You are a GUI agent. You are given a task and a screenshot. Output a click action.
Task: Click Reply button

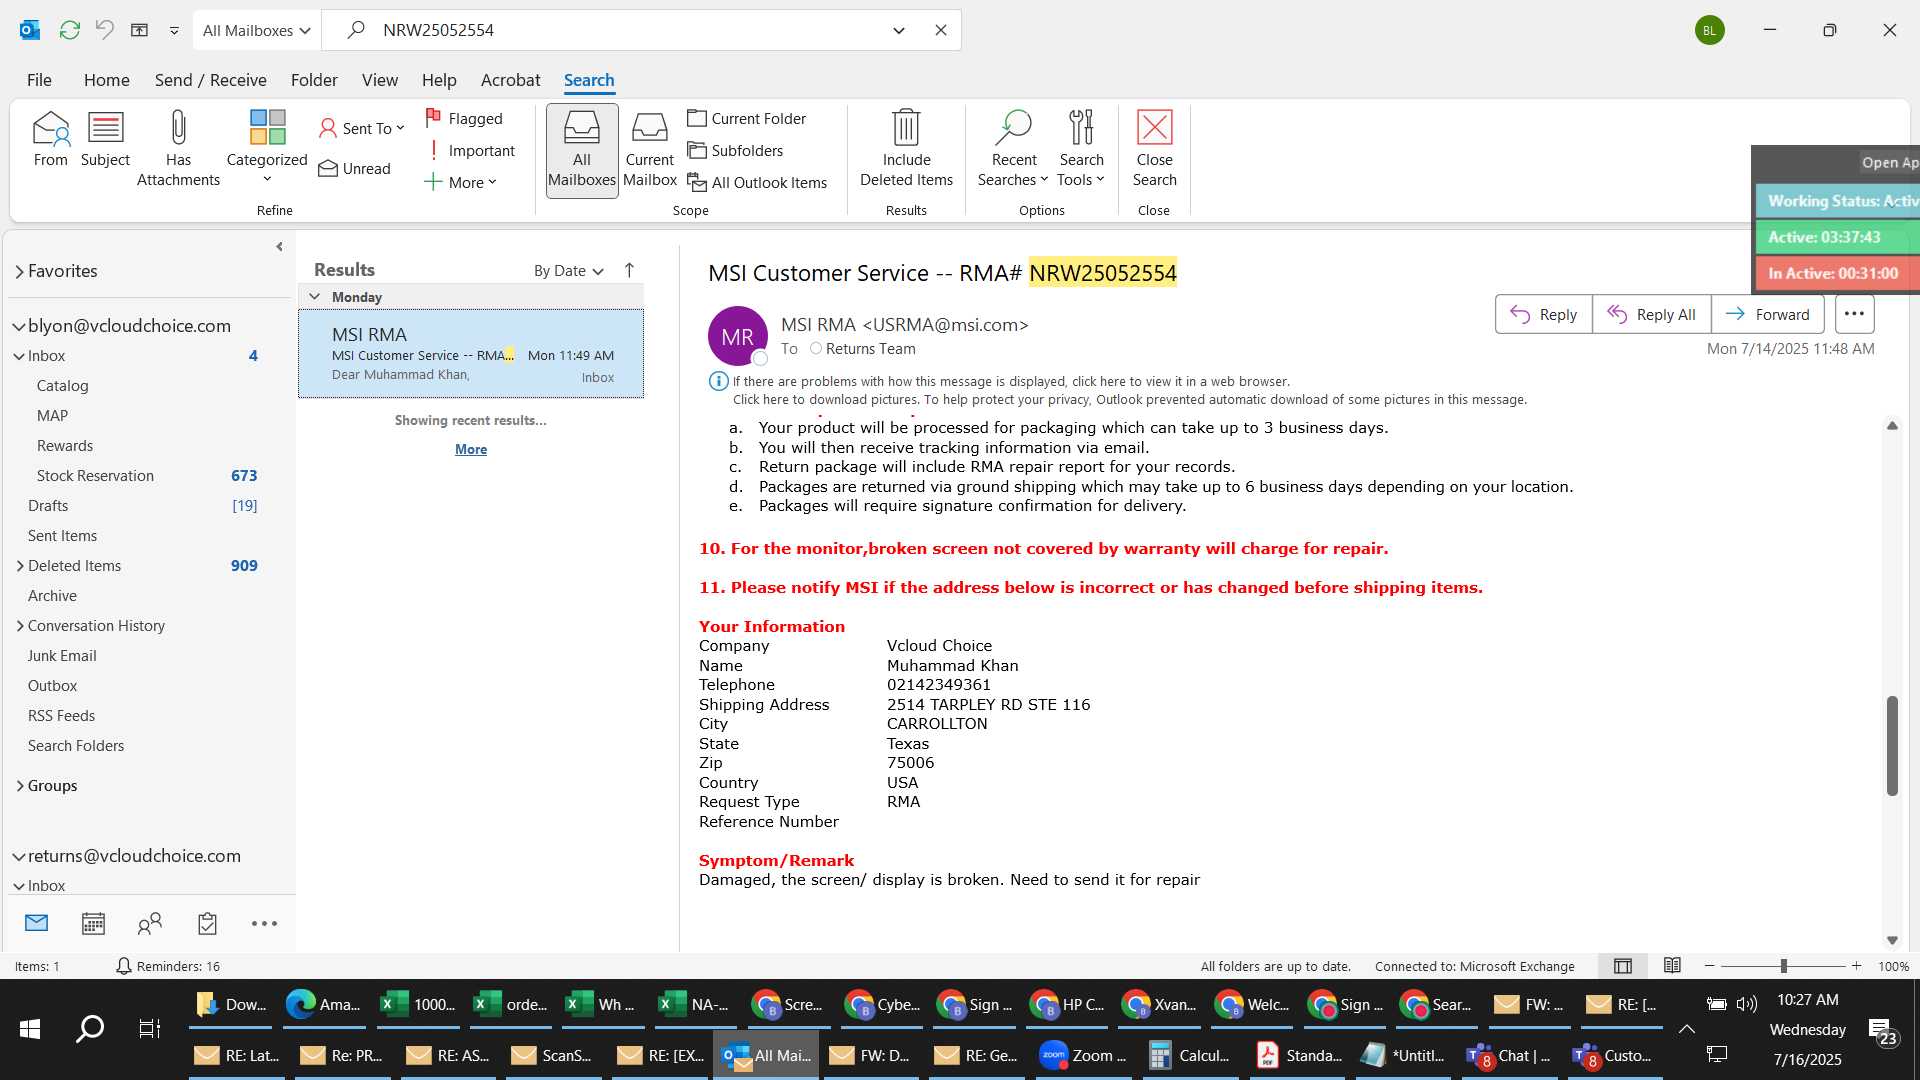[1543, 314]
